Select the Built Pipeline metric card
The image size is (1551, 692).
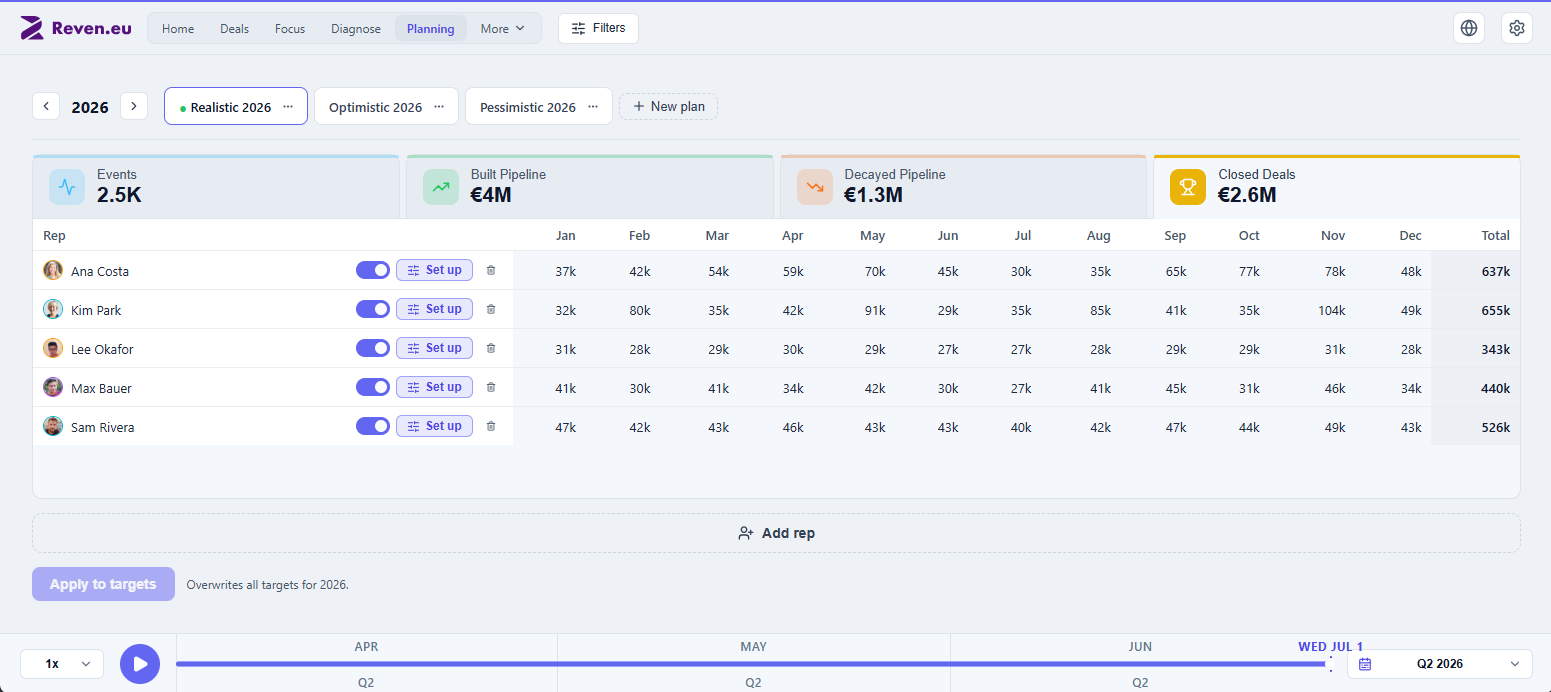tap(590, 187)
